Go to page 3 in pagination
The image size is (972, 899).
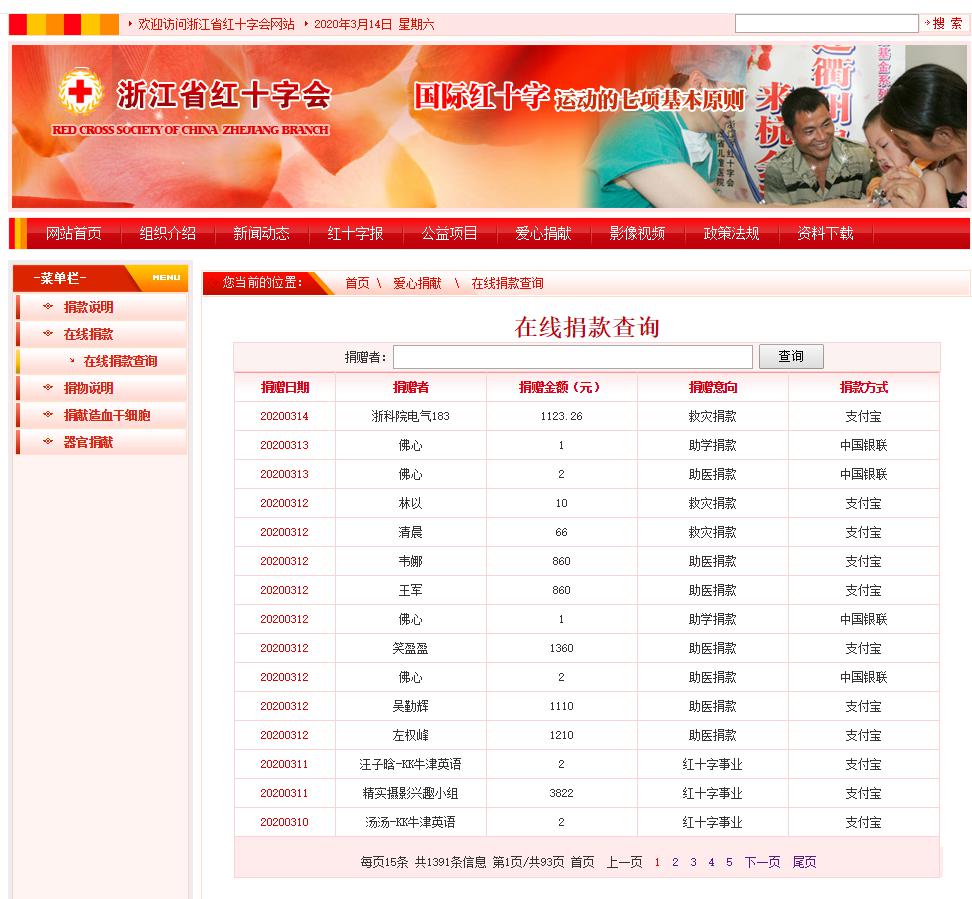point(693,862)
